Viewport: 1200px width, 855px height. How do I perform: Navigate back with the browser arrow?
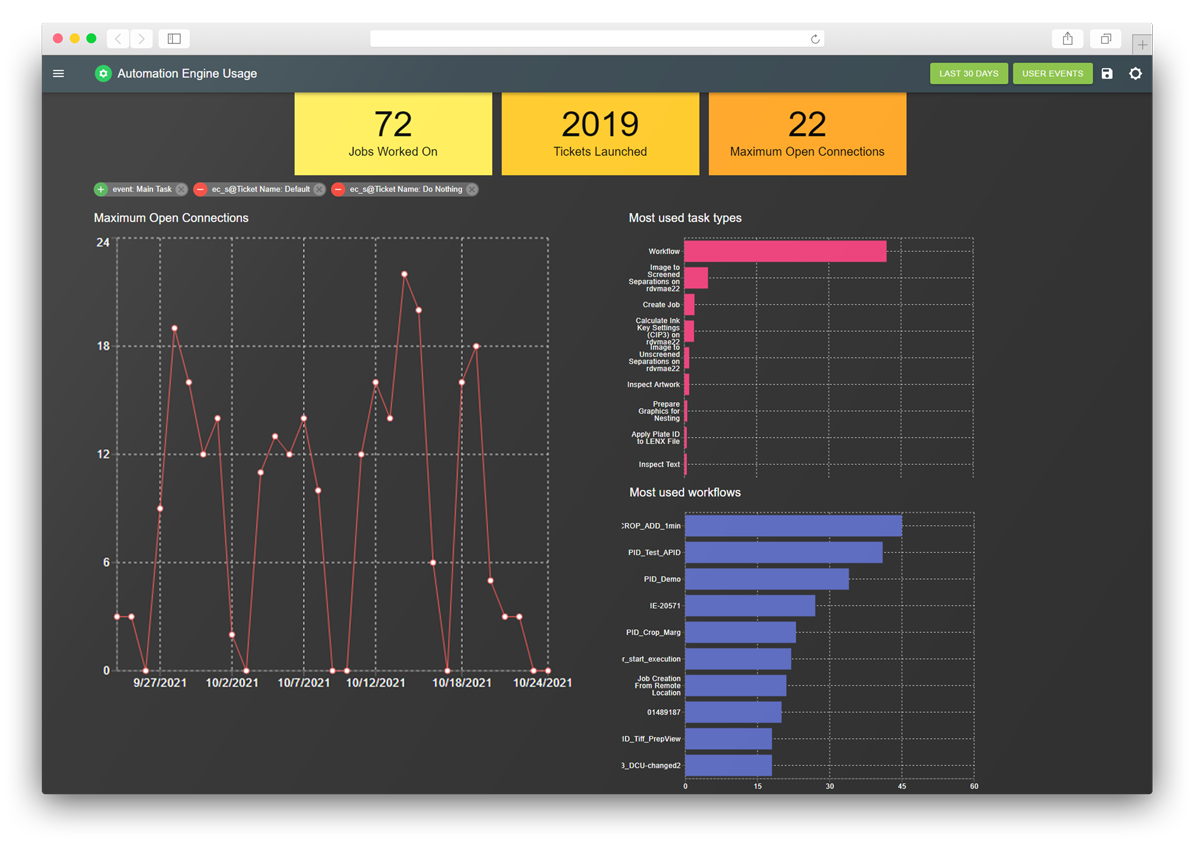pos(117,38)
